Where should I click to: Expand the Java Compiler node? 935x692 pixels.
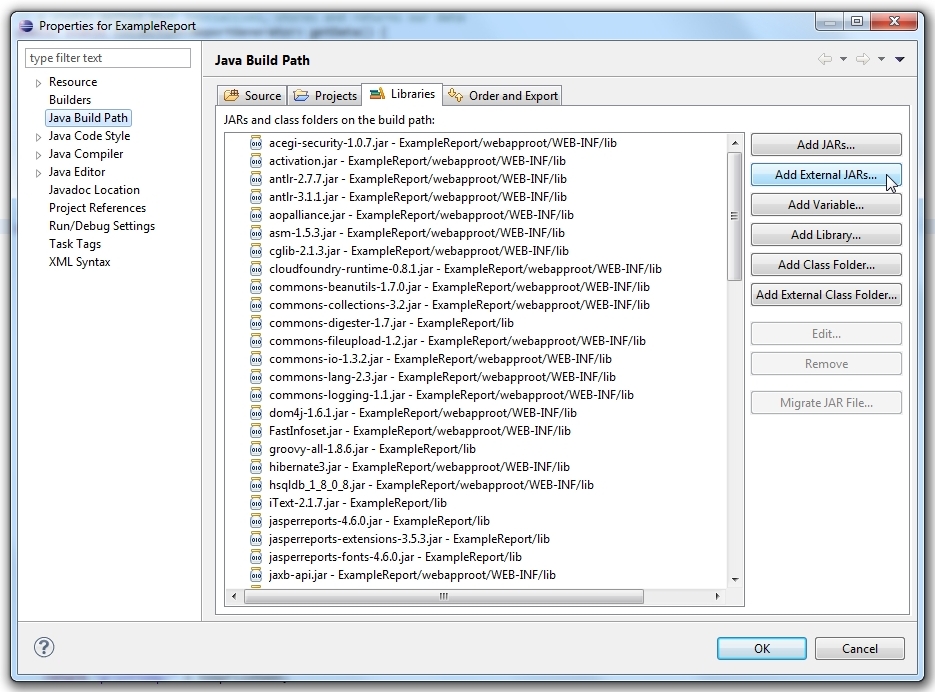(x=38, y=155)
